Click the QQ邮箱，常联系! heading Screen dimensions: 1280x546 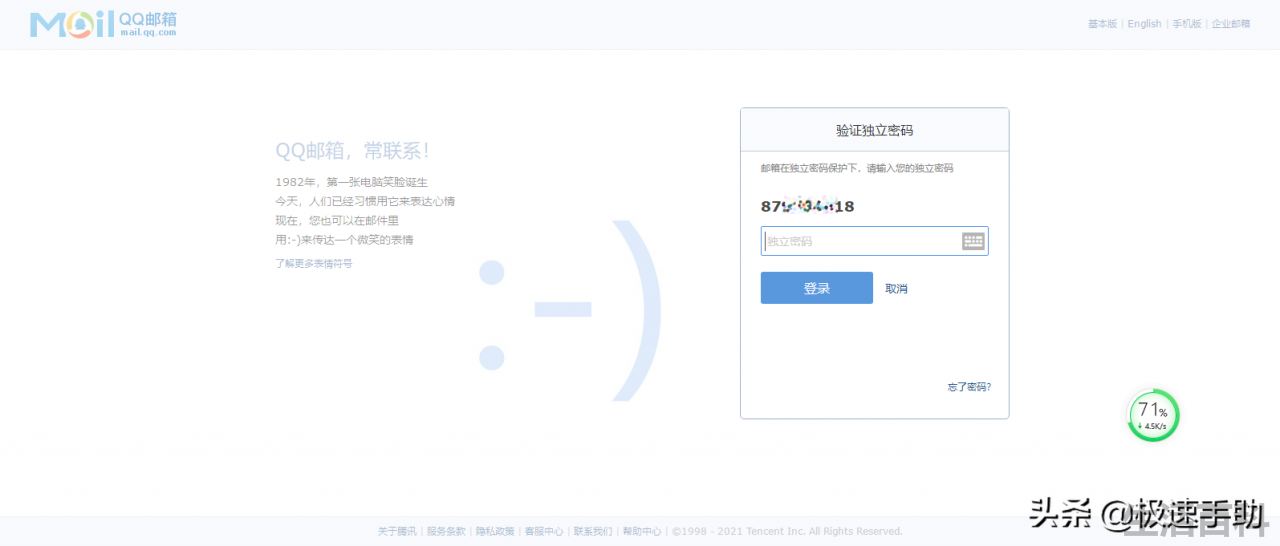(x=352, y=151)
